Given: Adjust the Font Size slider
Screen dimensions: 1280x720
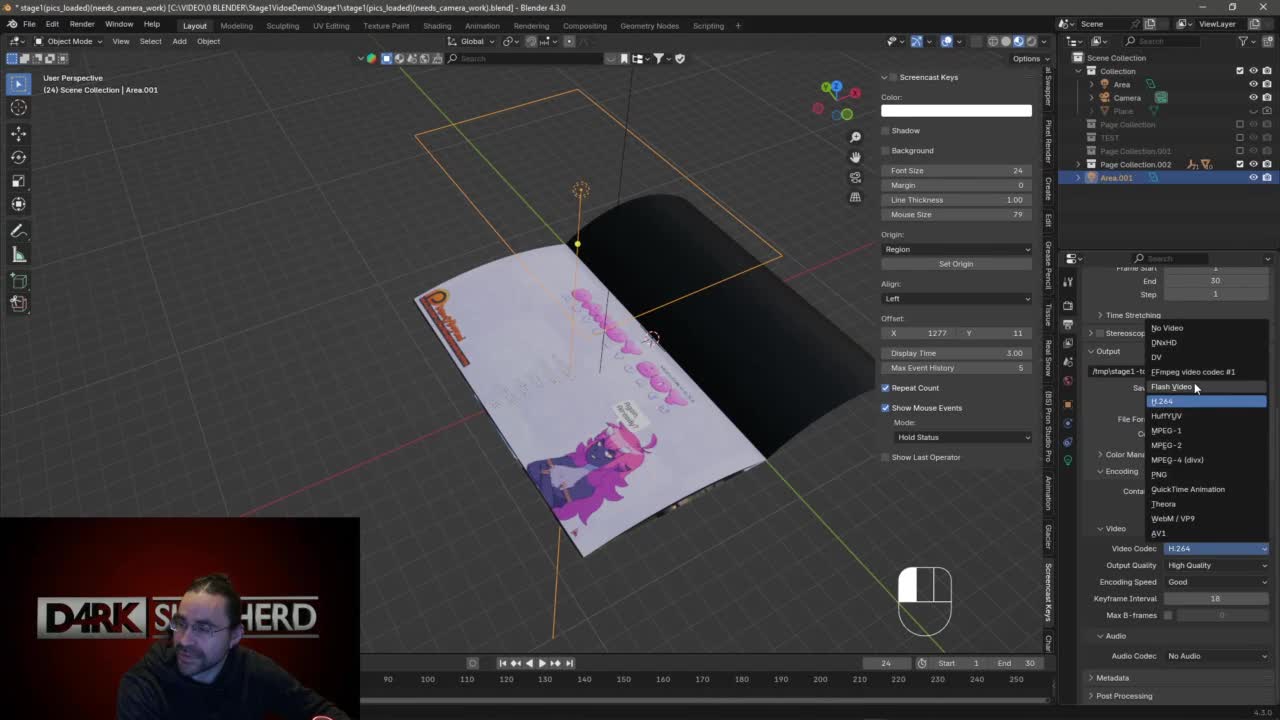Looking at the screenshot, I should coord(956,171).
